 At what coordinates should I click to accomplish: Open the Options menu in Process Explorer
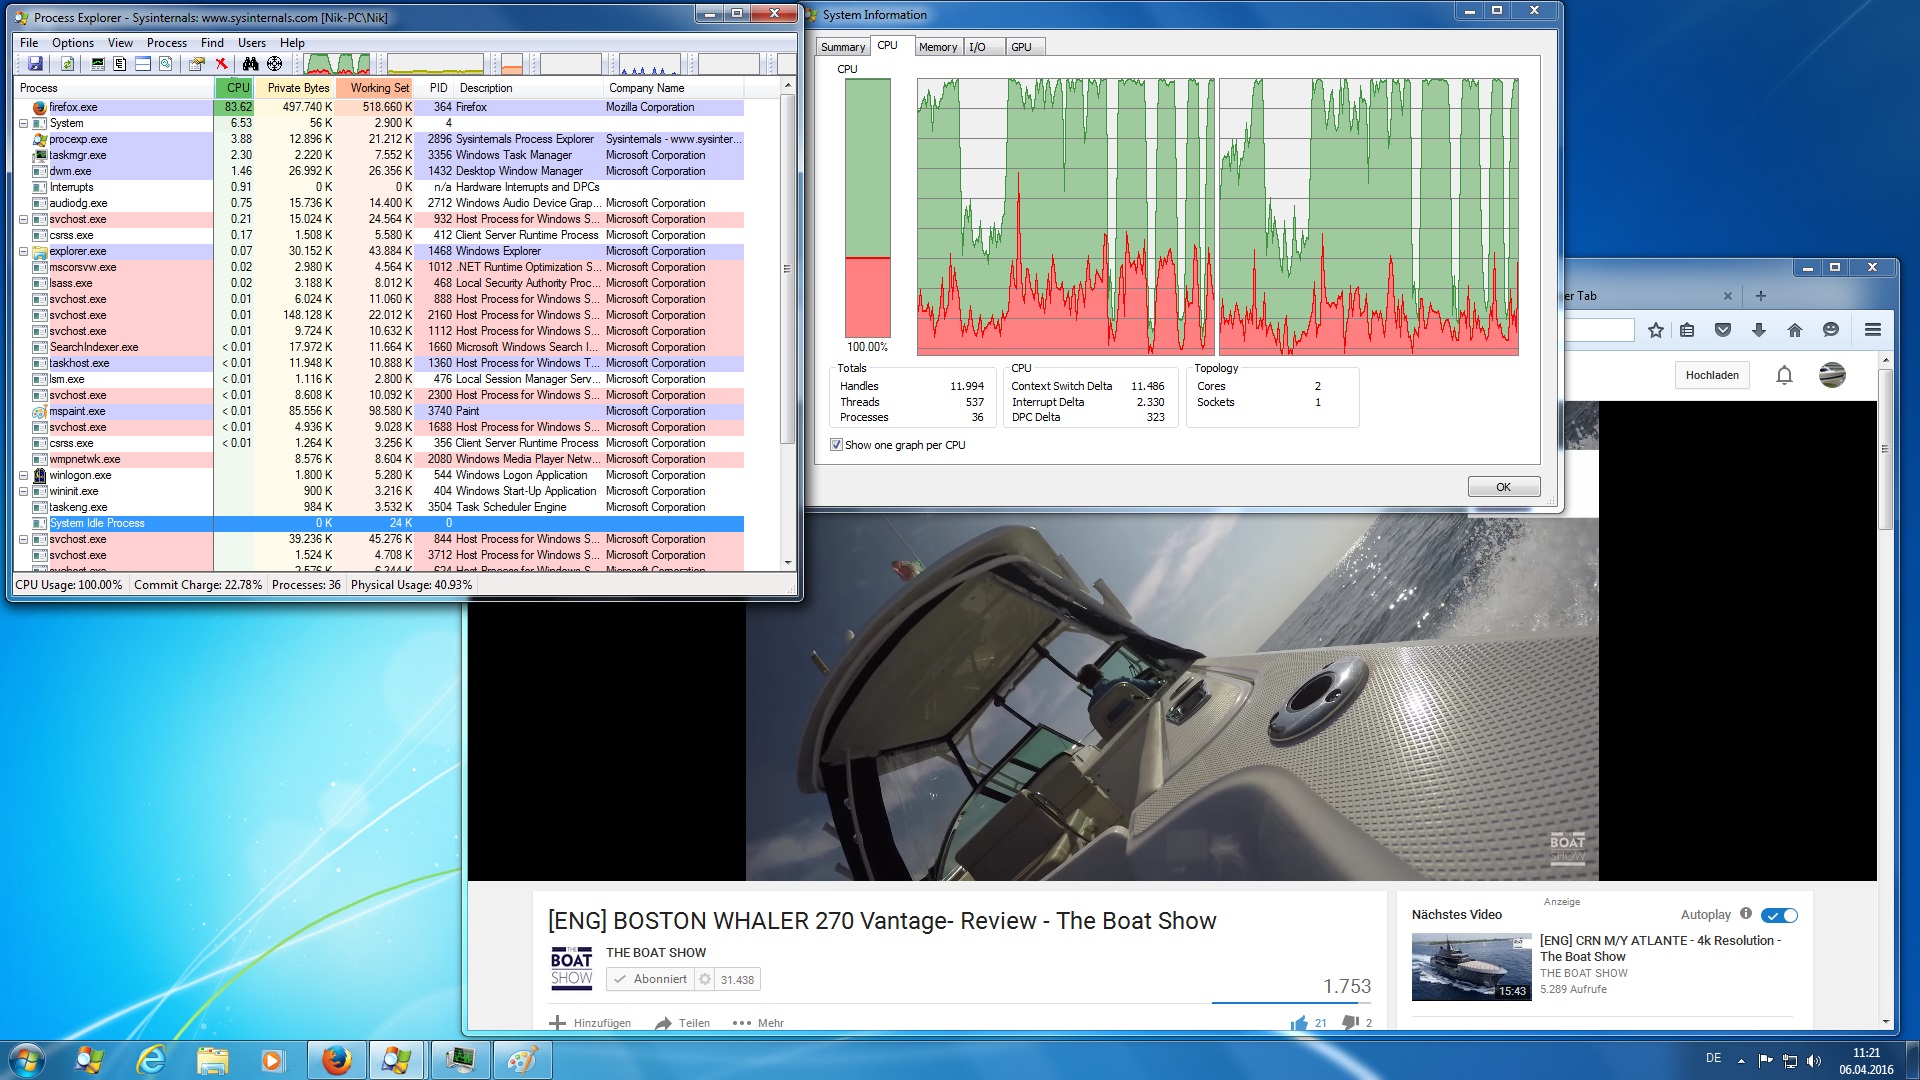point(72,43)
